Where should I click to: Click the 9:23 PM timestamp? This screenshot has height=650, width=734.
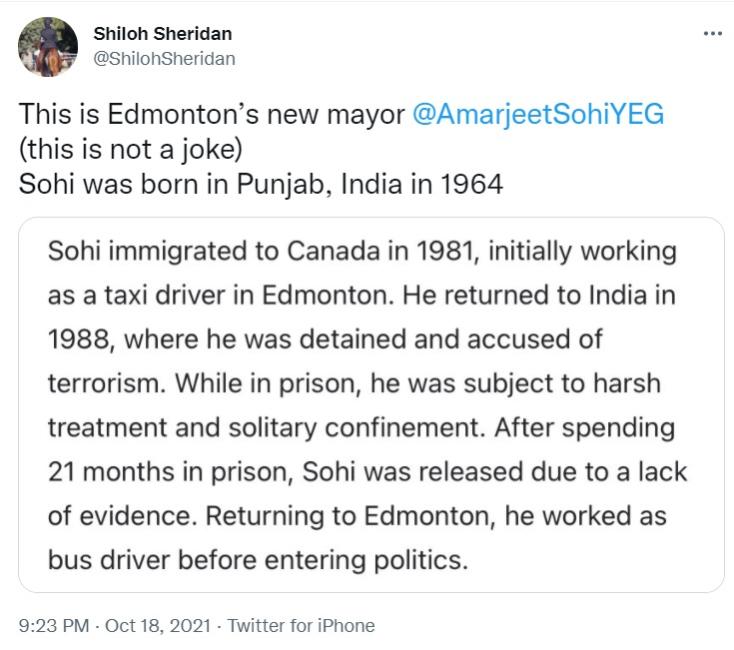coord(51,626)
